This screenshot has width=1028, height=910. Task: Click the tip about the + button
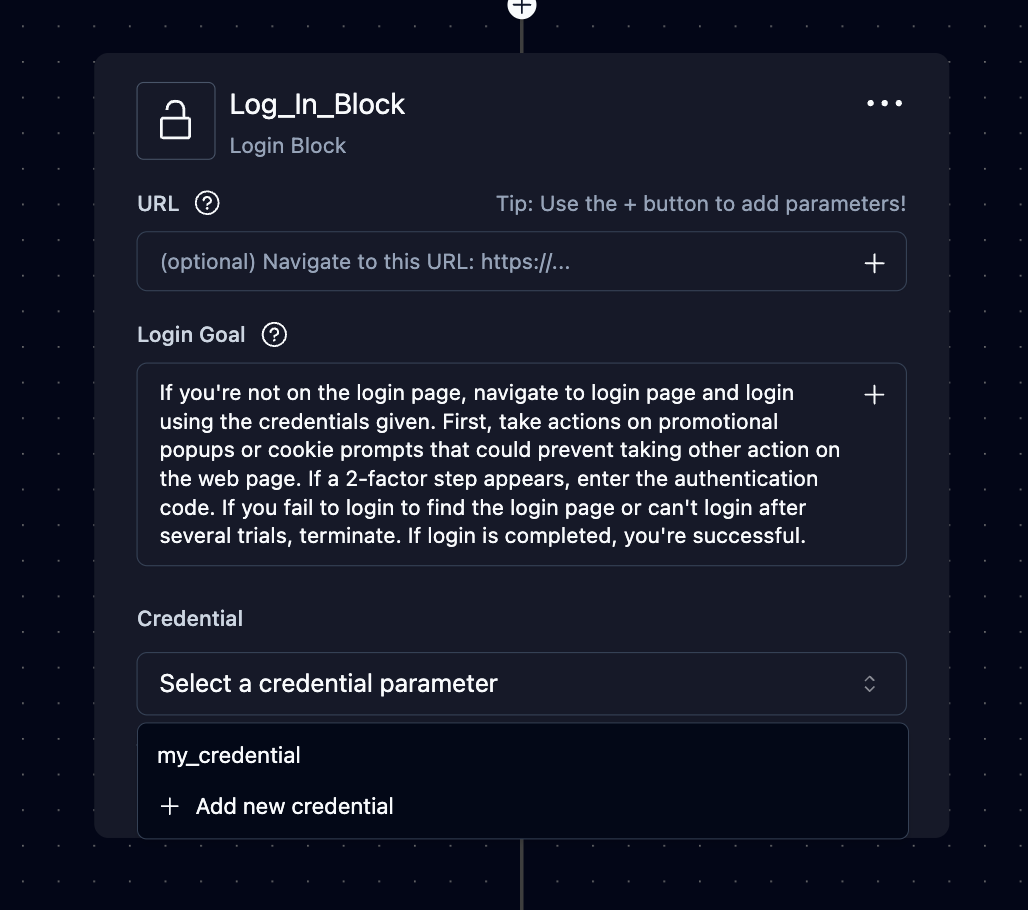700,204
